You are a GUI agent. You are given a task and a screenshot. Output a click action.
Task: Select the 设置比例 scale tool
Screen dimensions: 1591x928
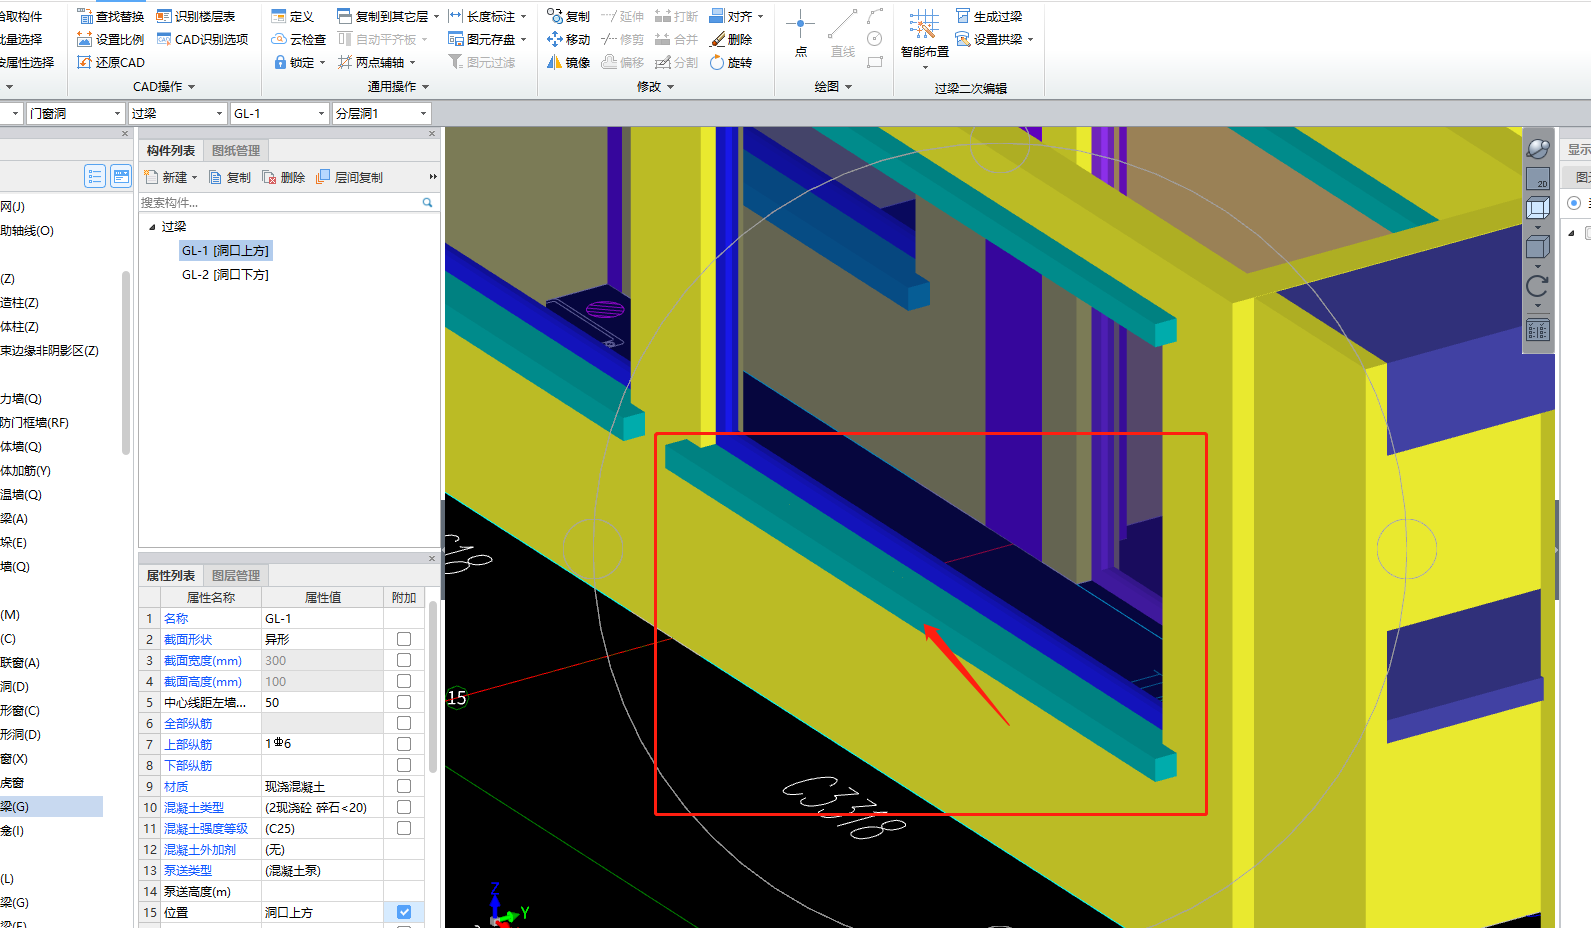[x=110, y=39]
